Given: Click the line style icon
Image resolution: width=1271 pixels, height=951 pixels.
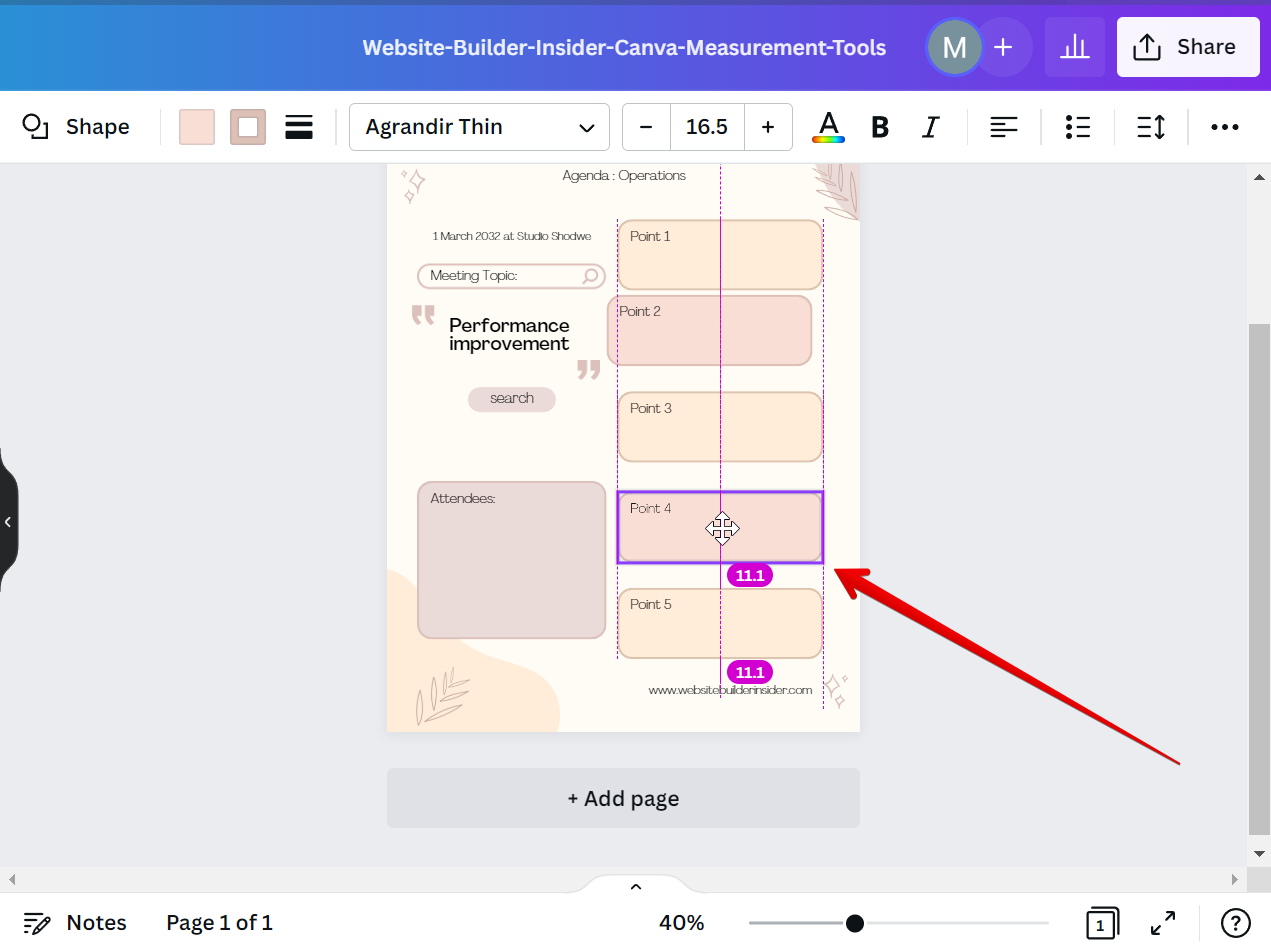Looking at the screenshot, I should point(298,127).
